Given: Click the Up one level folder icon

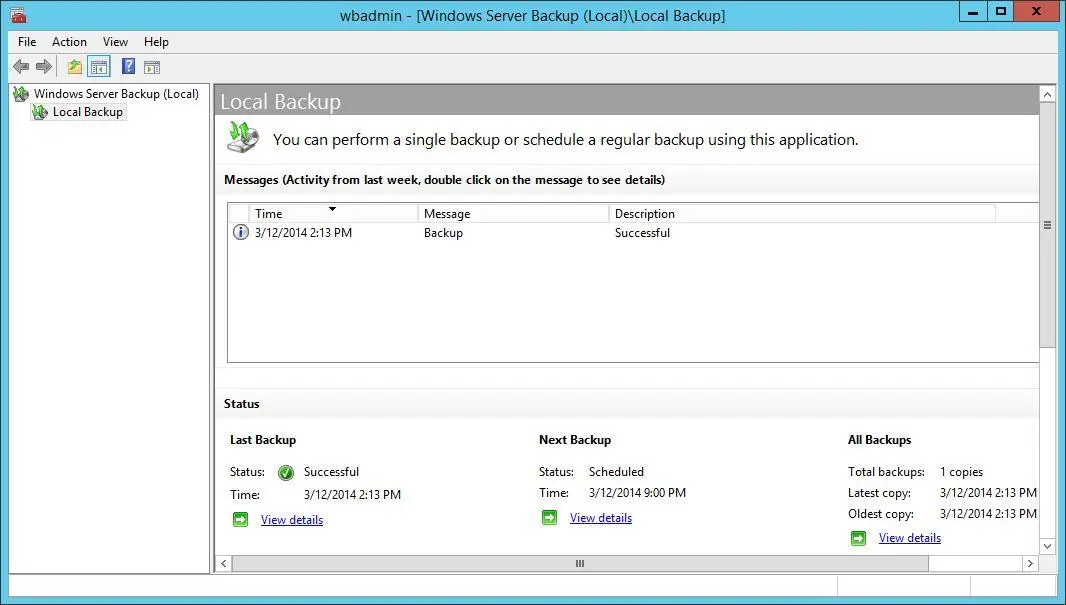Looking at the screenshot, I should click(x=75, y=67).
